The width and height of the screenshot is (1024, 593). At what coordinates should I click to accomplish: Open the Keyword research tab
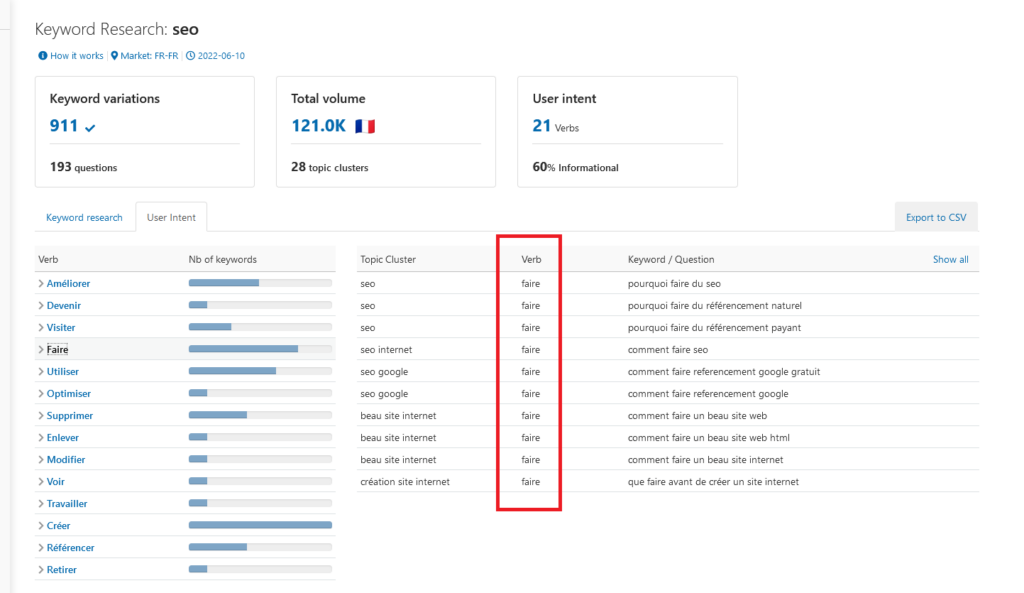84,217
